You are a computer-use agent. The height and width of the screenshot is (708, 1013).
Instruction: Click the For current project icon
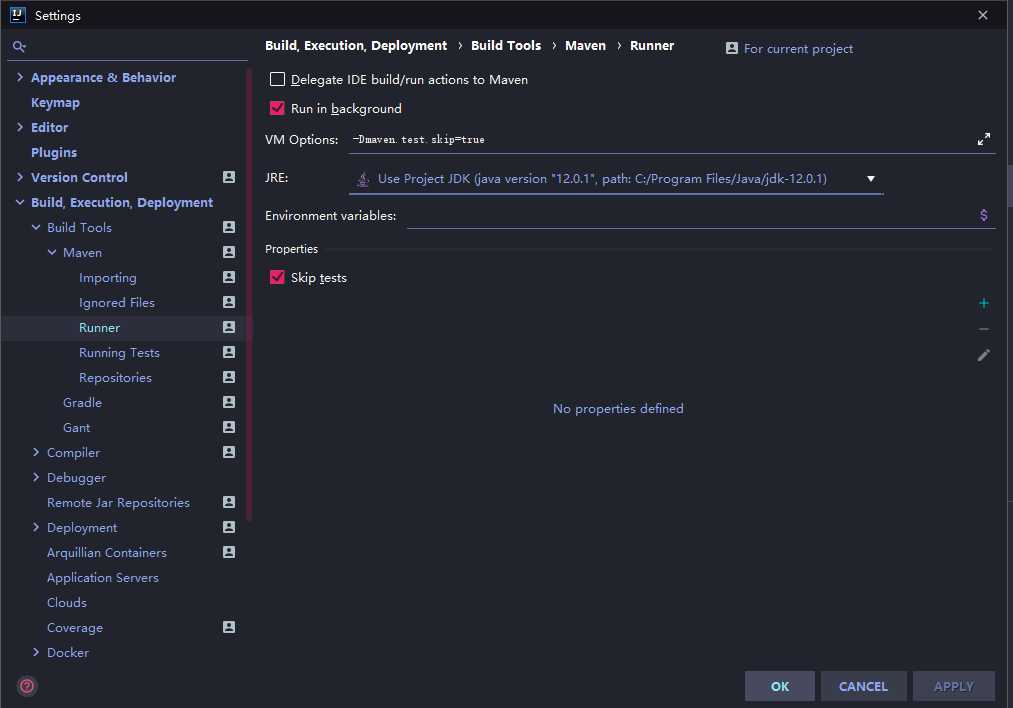pos(731,48)
